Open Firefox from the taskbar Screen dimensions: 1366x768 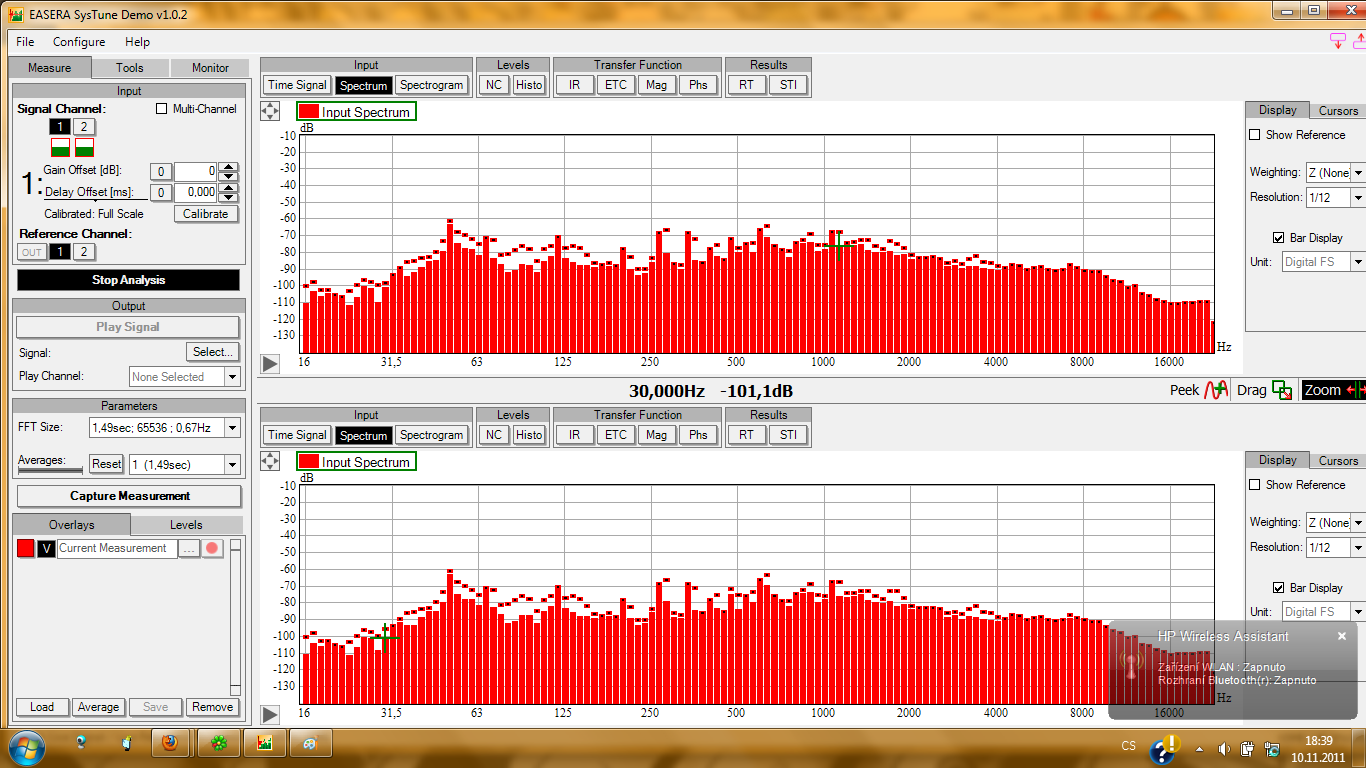coord(170,744)
